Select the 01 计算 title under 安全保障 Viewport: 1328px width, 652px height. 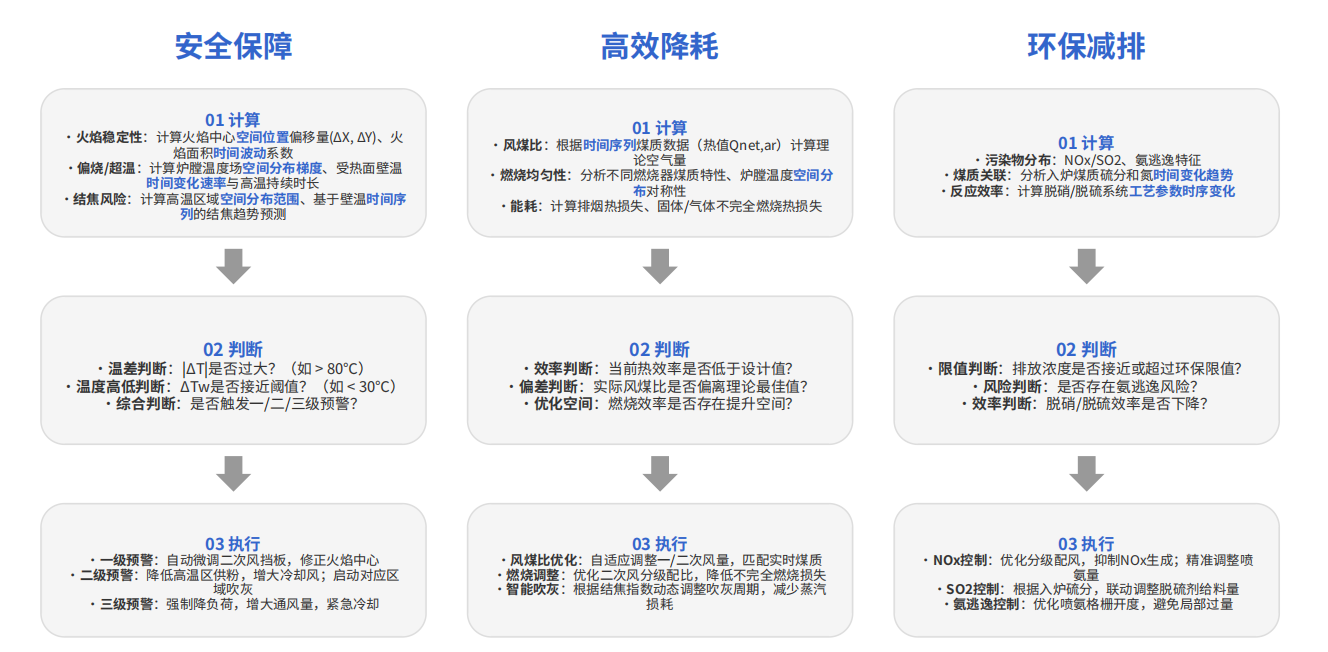[233, 120]
